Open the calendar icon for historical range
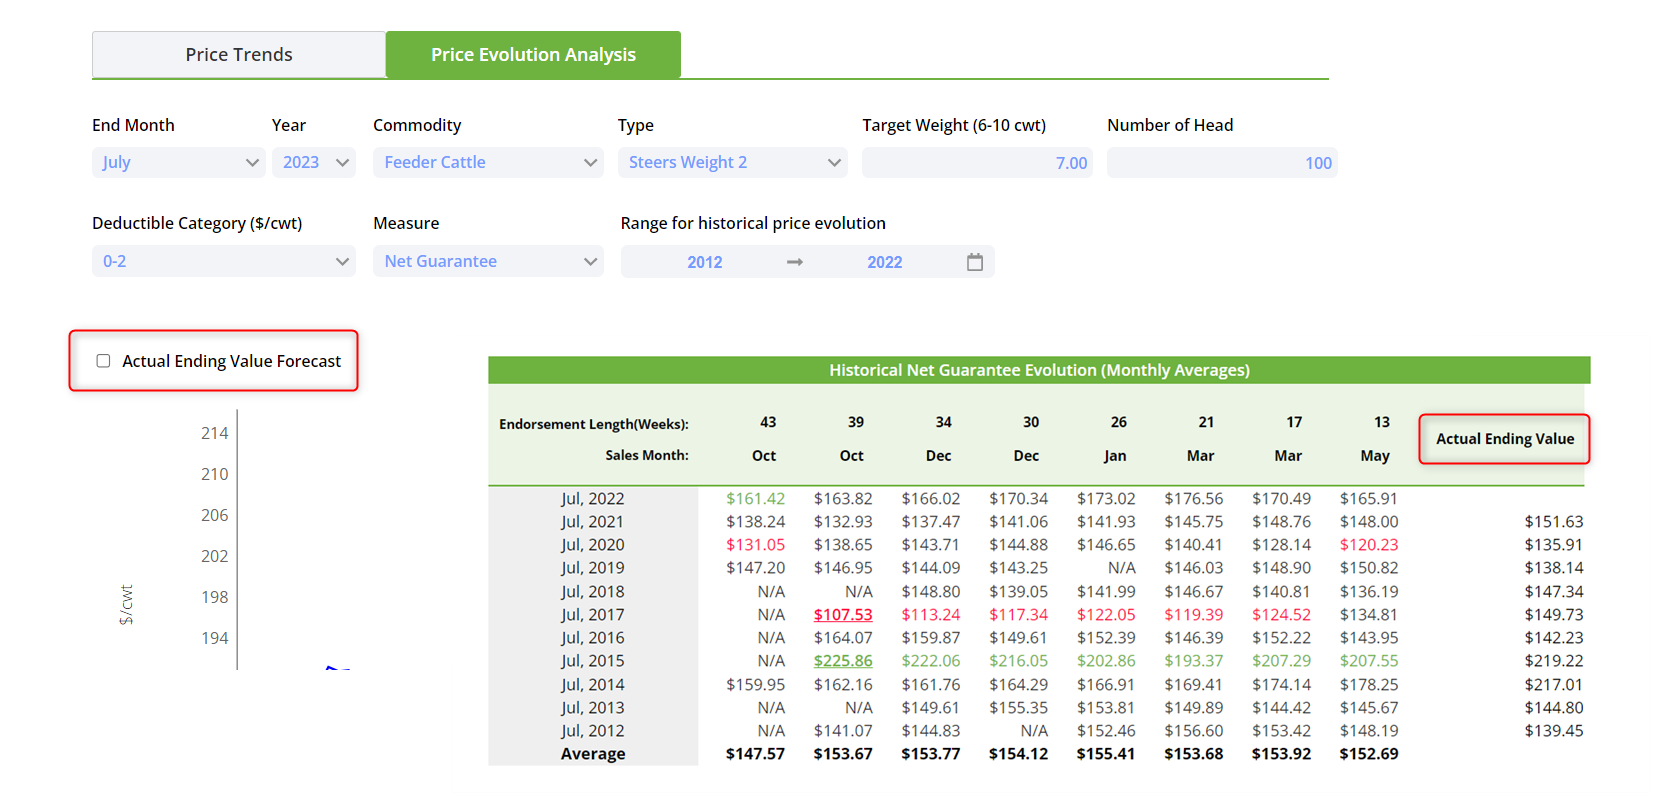This screenshot has height=798, width=1655. (x=975, y=262)
